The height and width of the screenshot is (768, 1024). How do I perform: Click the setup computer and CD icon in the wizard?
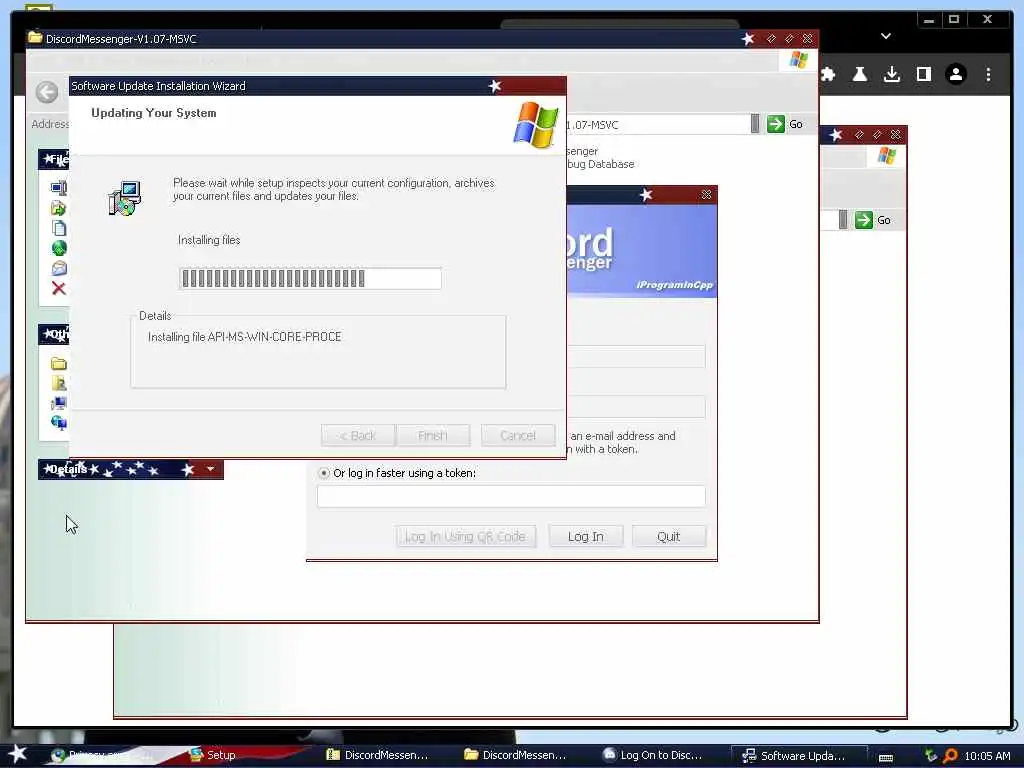tap(125, 199)
